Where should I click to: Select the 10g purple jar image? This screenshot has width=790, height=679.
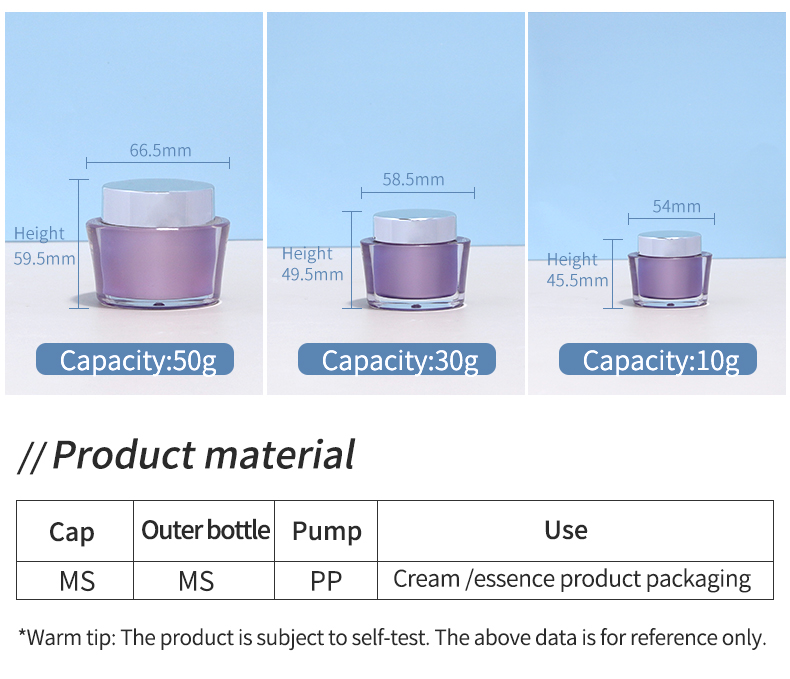(670, 269)
